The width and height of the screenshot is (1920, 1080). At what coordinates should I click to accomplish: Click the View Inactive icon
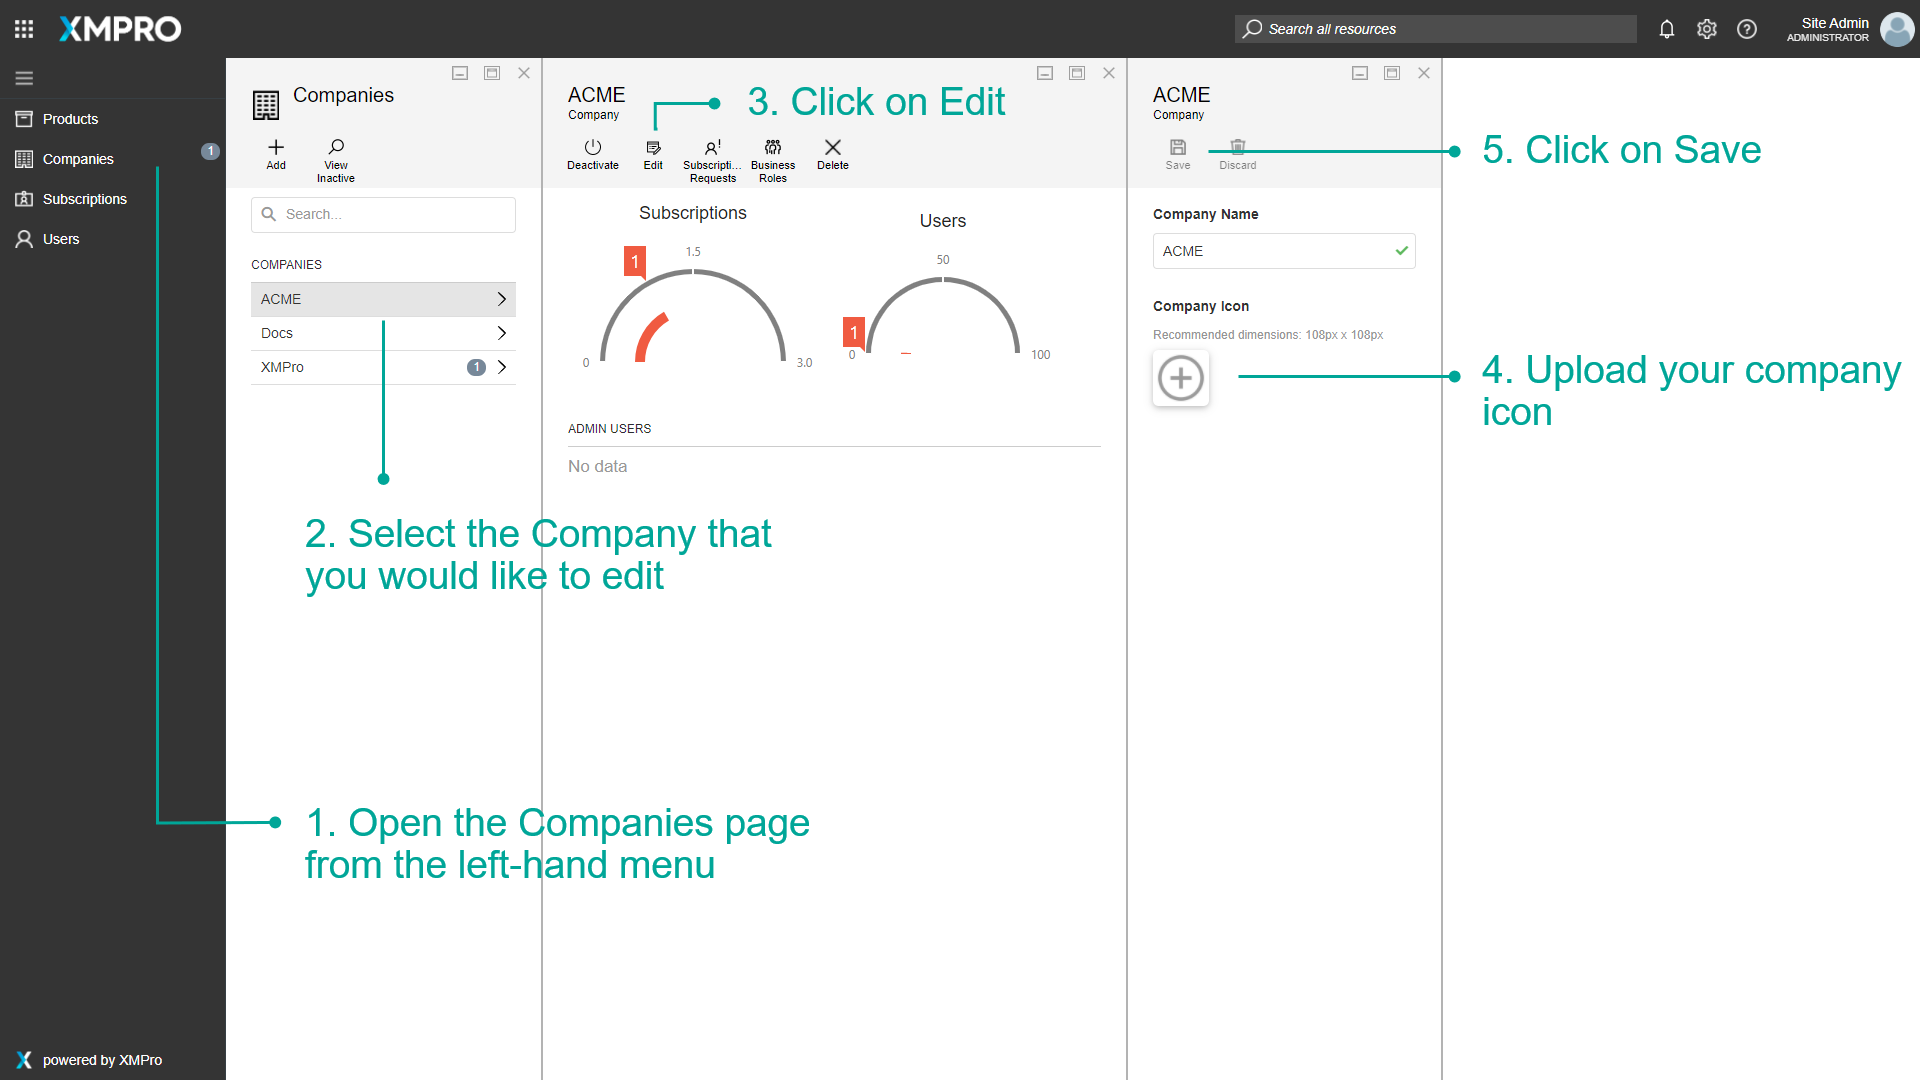[336, 148]
